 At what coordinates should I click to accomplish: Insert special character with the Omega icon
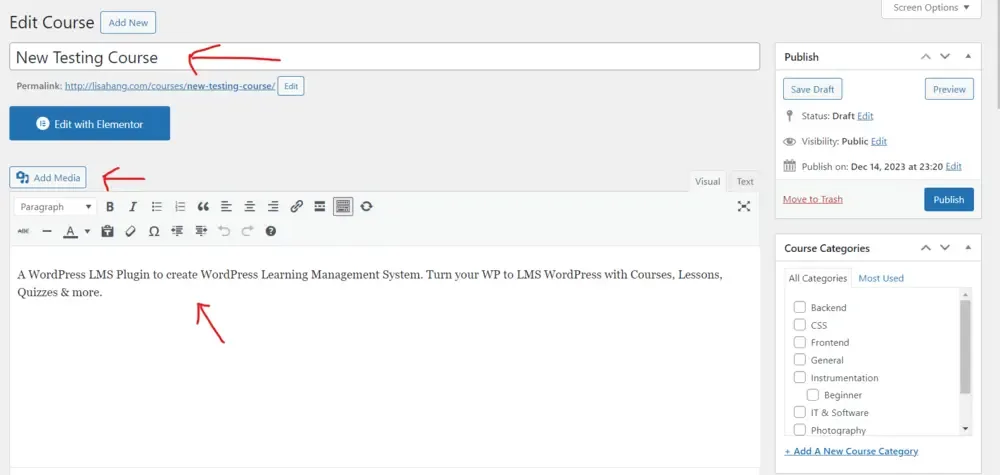[x=154, y=231]
